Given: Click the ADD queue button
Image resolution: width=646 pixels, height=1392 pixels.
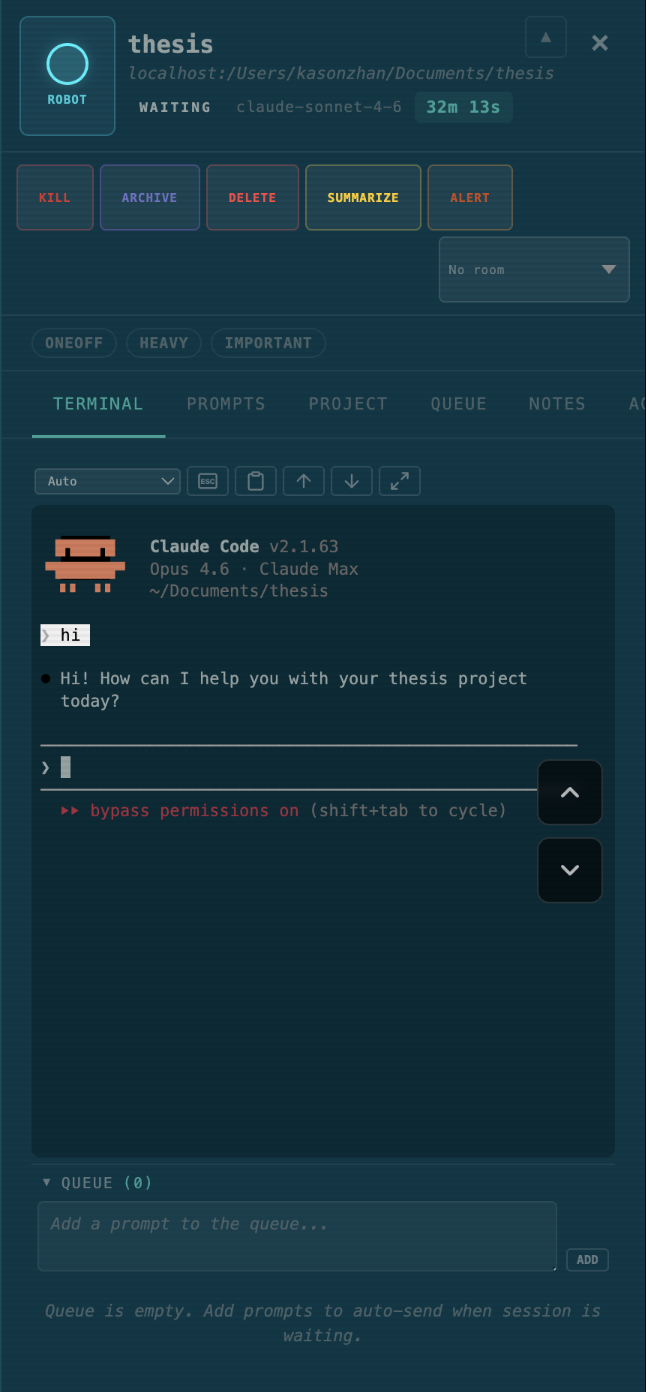Looking at the screenshot, I should (587, 1260).
